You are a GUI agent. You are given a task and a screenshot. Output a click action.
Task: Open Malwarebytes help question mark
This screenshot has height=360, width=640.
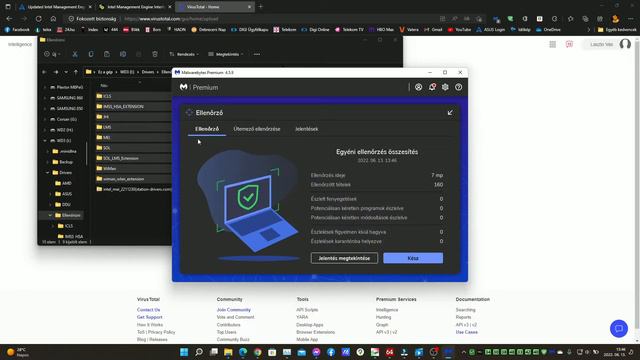pos(458,87)
